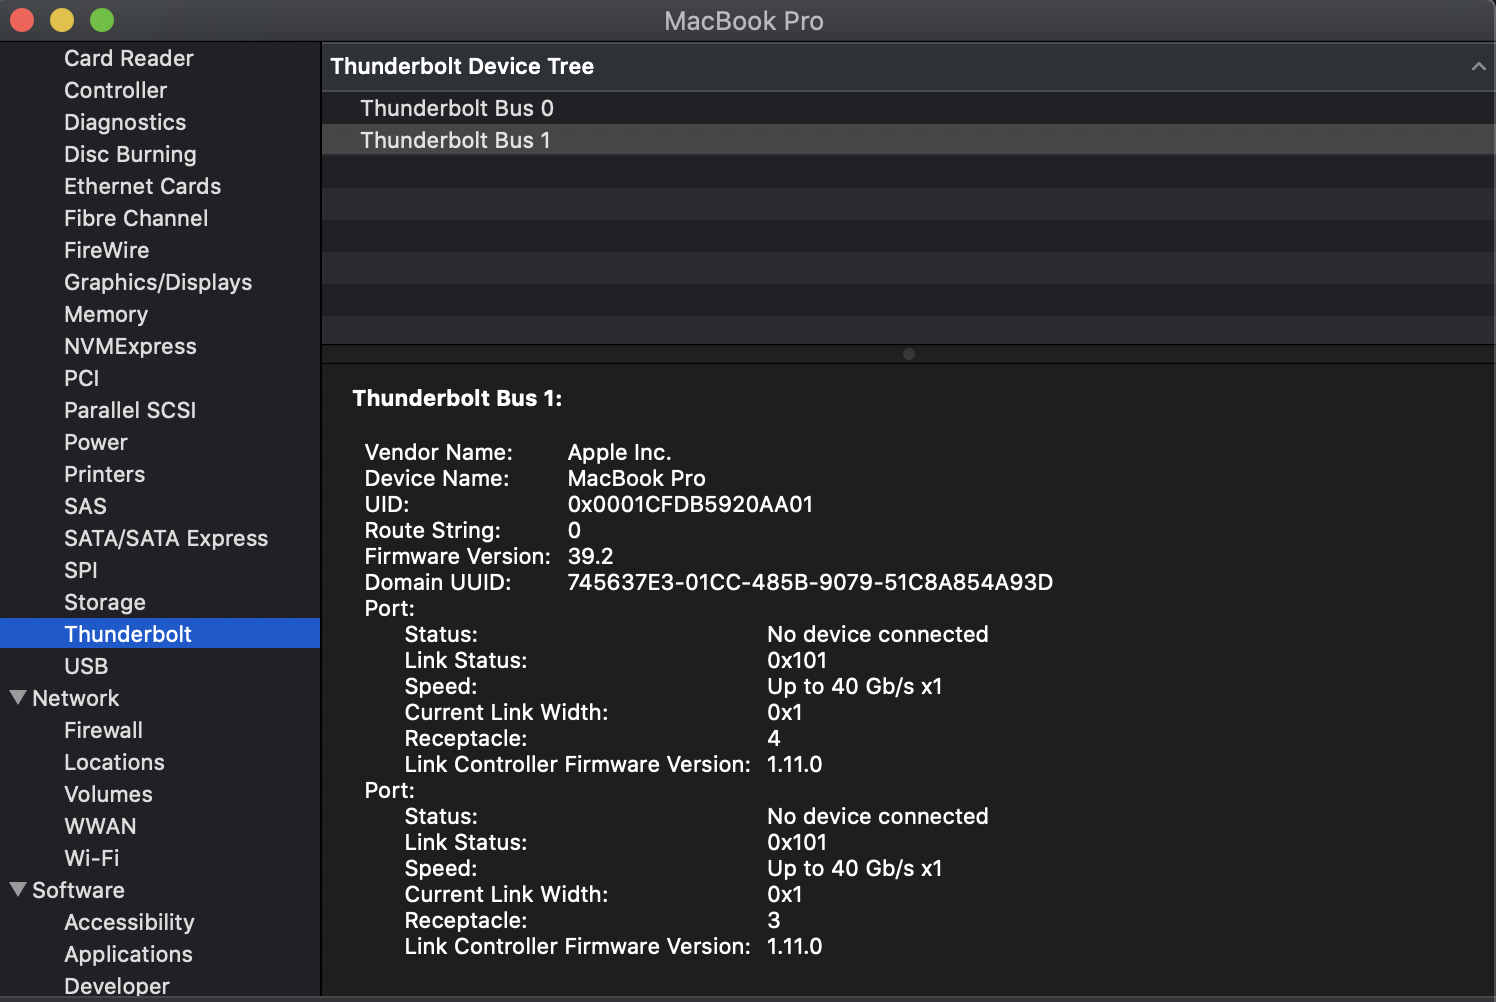
Task: Select PCI in sidebar
Action: [x=82, y=378]
